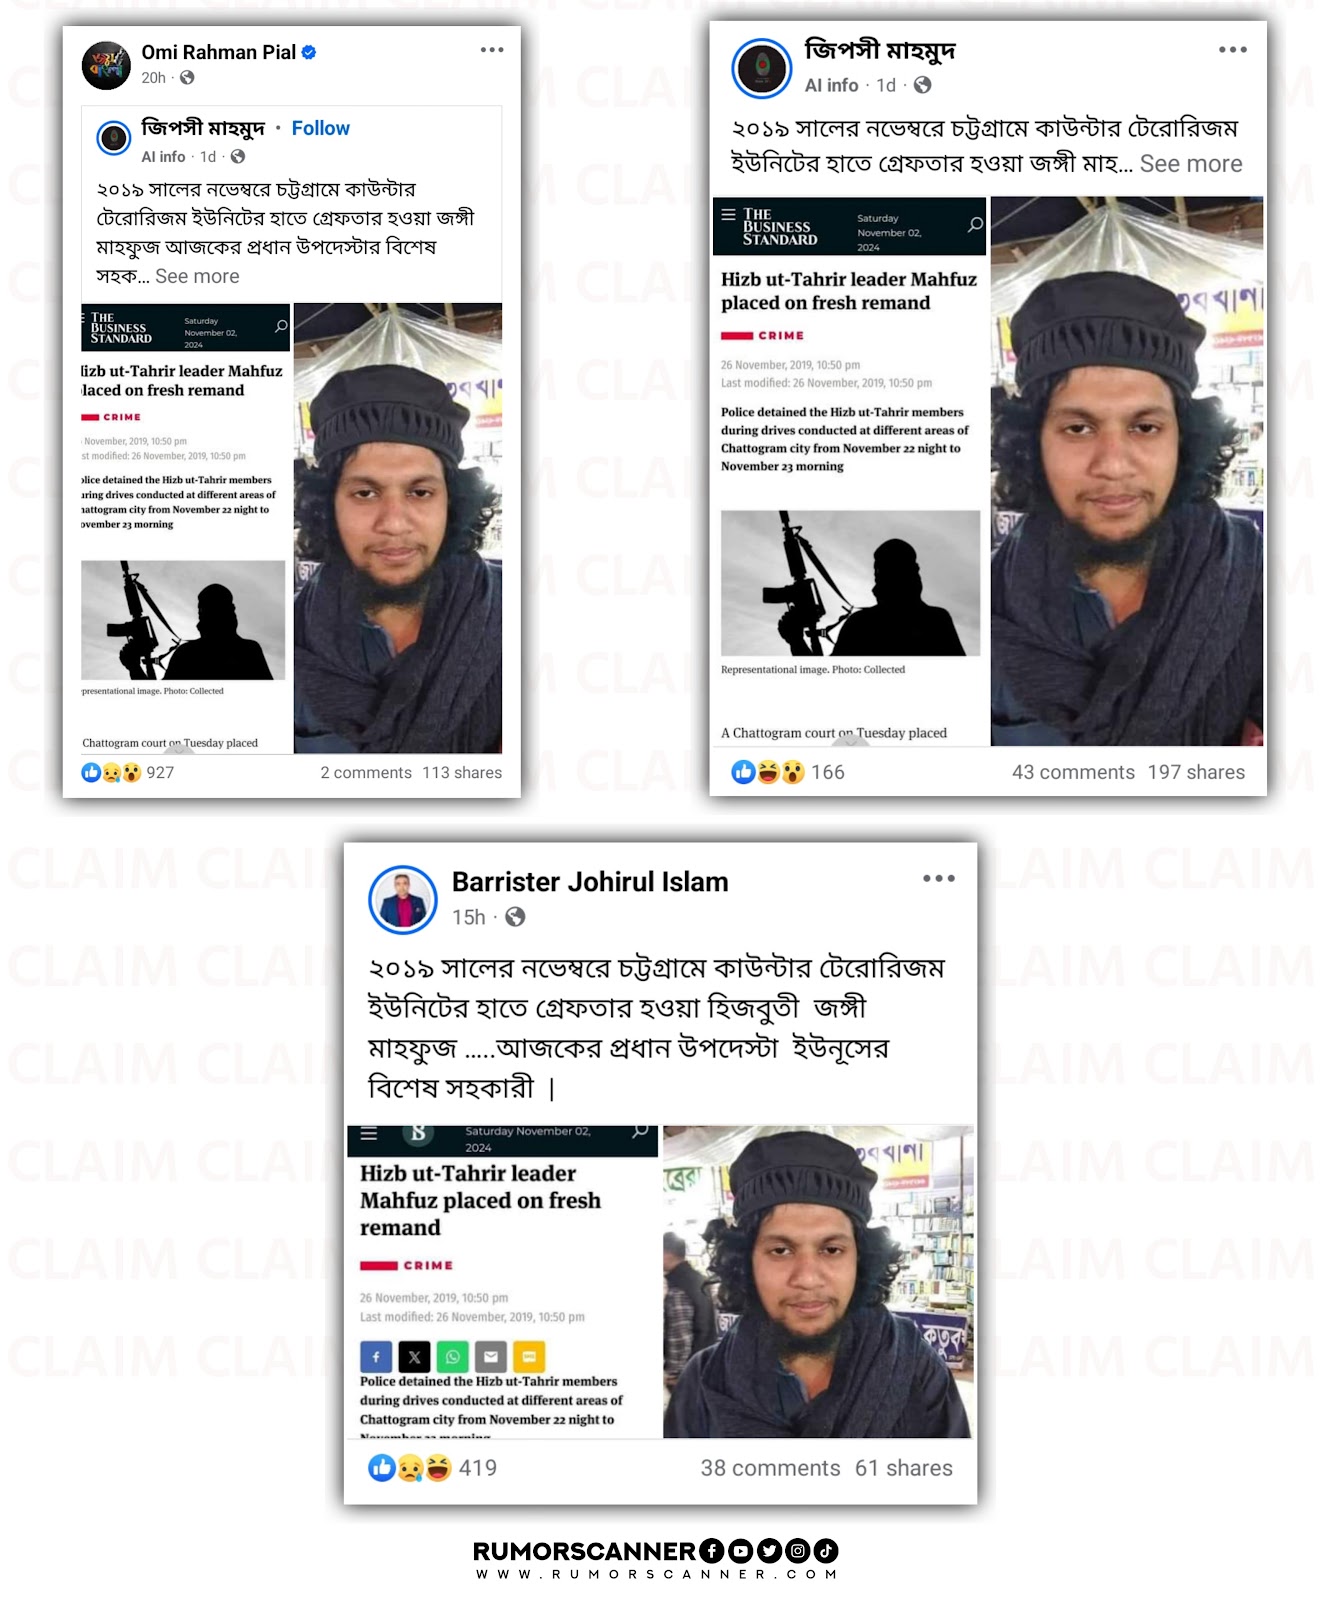This screenshot has height=1600, width=1321.
Task: Click the email share icon in the article
Action: (x=490, y=1356)
